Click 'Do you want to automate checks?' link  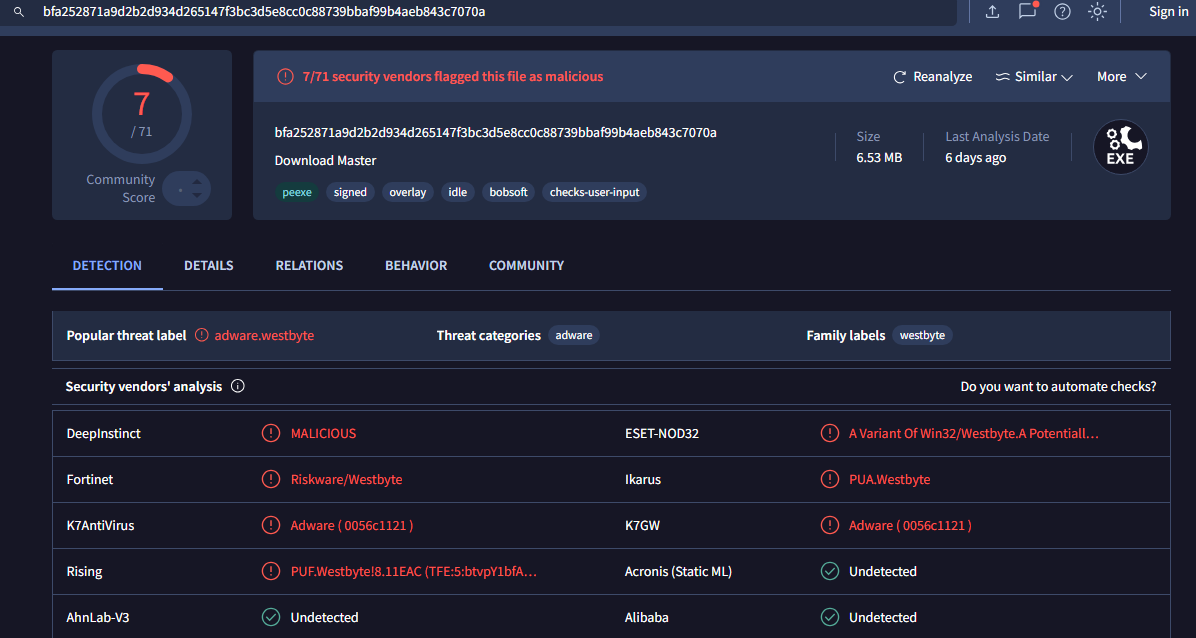(1058, 386)
